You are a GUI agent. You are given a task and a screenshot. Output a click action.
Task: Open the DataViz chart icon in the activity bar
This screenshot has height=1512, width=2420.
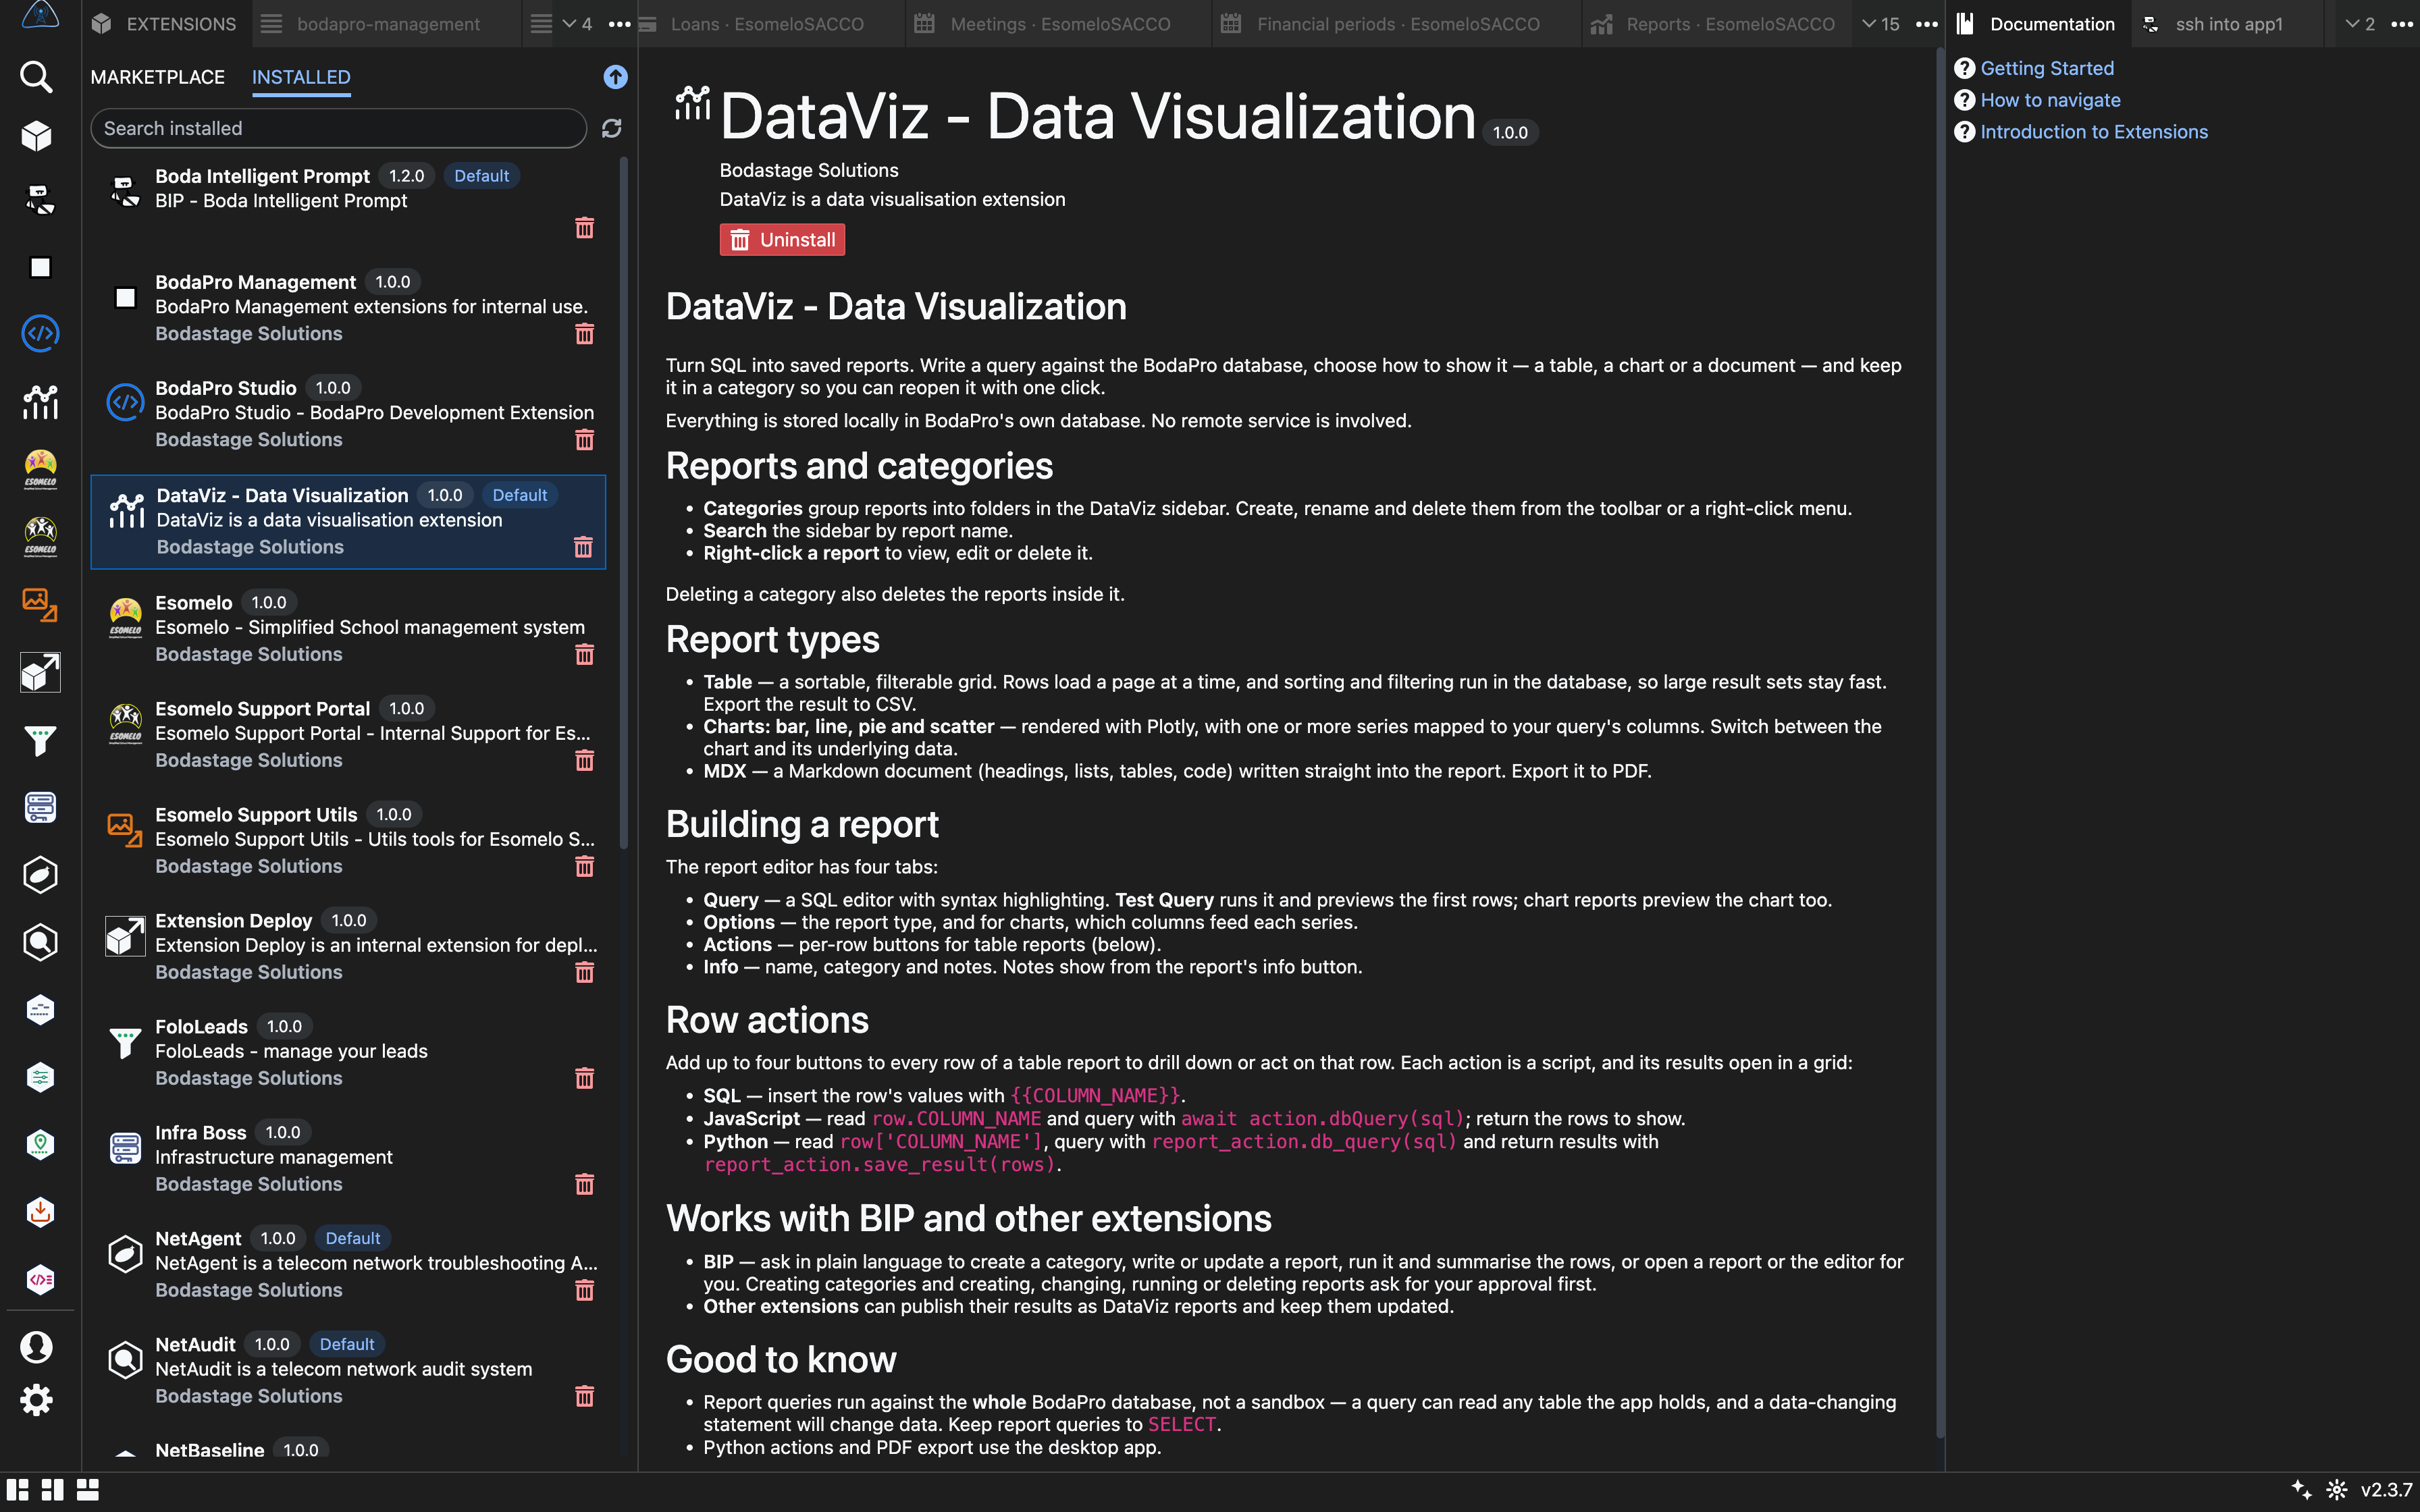coord(40,402)
